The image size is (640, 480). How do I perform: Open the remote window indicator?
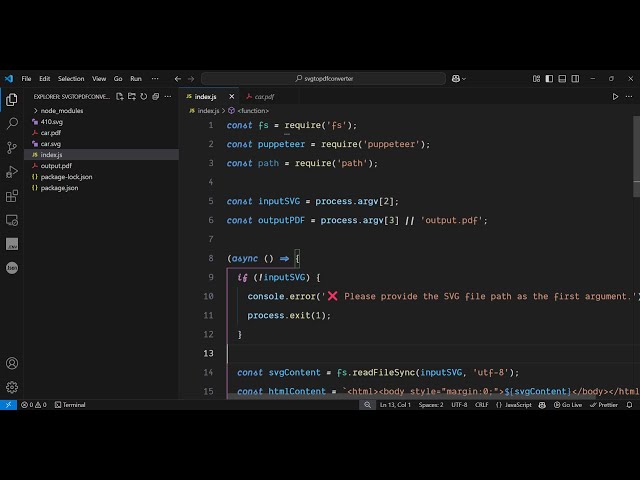click(8, 405)
